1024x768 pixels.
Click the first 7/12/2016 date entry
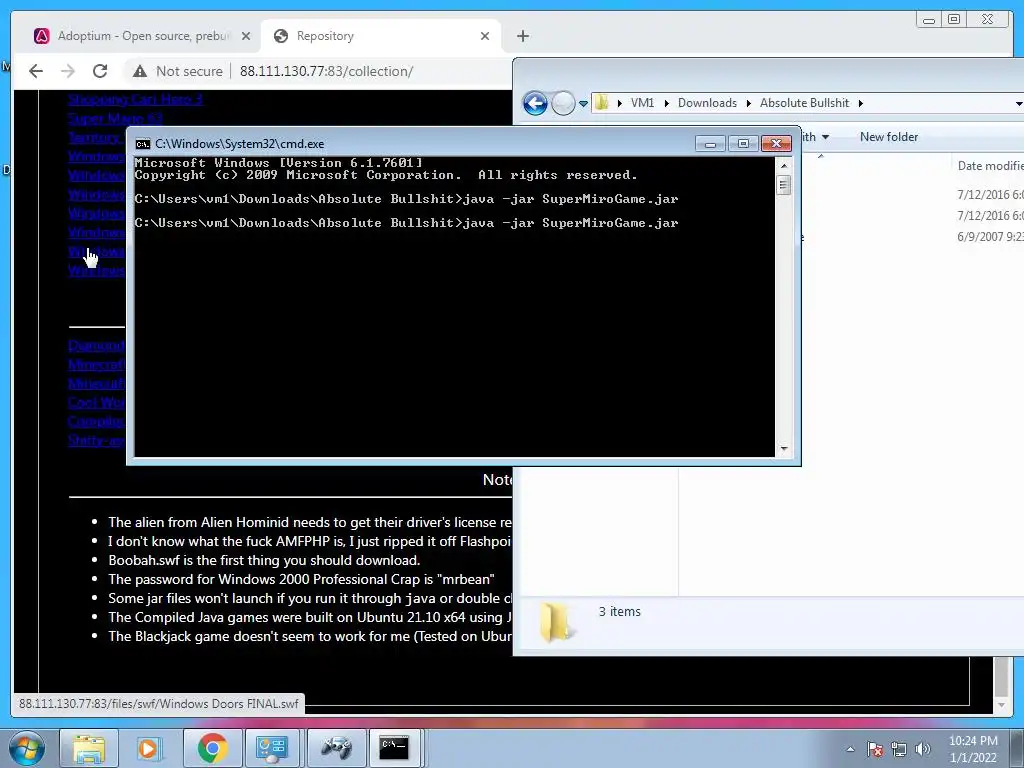pyautogui.click(x=990, y=195)
